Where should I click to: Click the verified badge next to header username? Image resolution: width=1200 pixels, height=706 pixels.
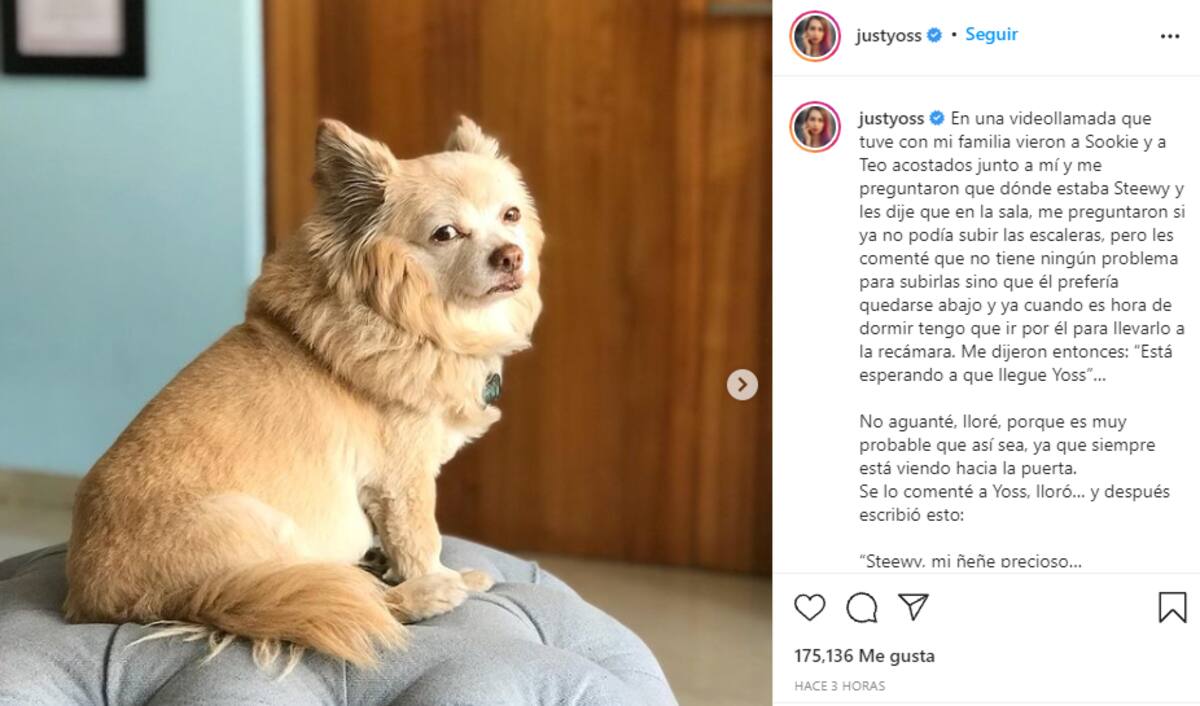tap(935, 35)
